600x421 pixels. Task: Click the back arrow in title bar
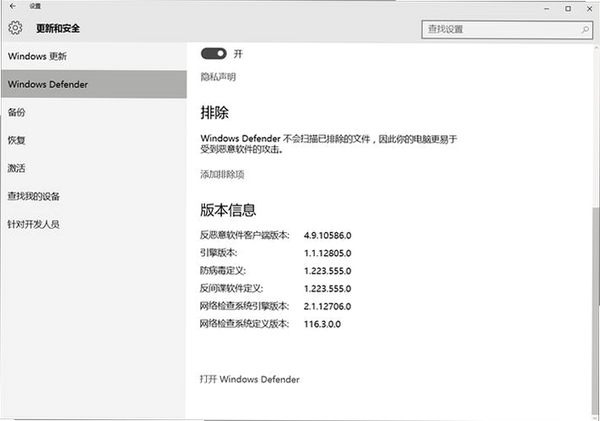pyautogui.click(x=13, y=6)
